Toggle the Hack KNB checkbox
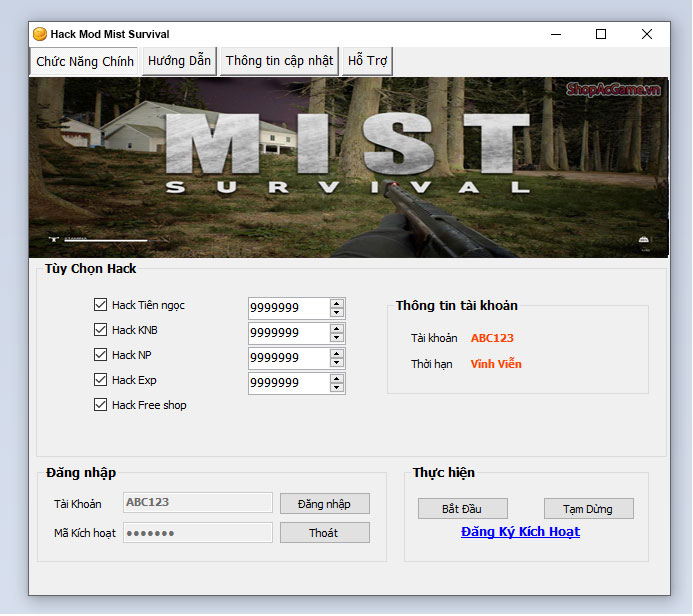The height and width of the screenshot is (616, 693). click(x=100, y=330)
